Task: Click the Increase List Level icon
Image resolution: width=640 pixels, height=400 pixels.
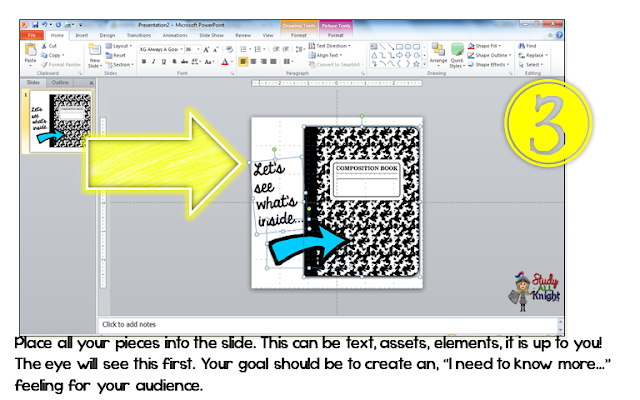Action: (x=286, y=49)
